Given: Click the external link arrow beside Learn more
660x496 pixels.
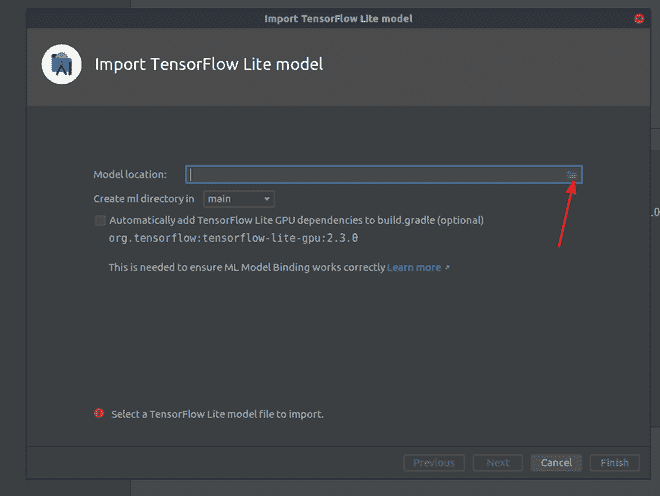Looking at the screenshot, I should [x=447, y=268].
